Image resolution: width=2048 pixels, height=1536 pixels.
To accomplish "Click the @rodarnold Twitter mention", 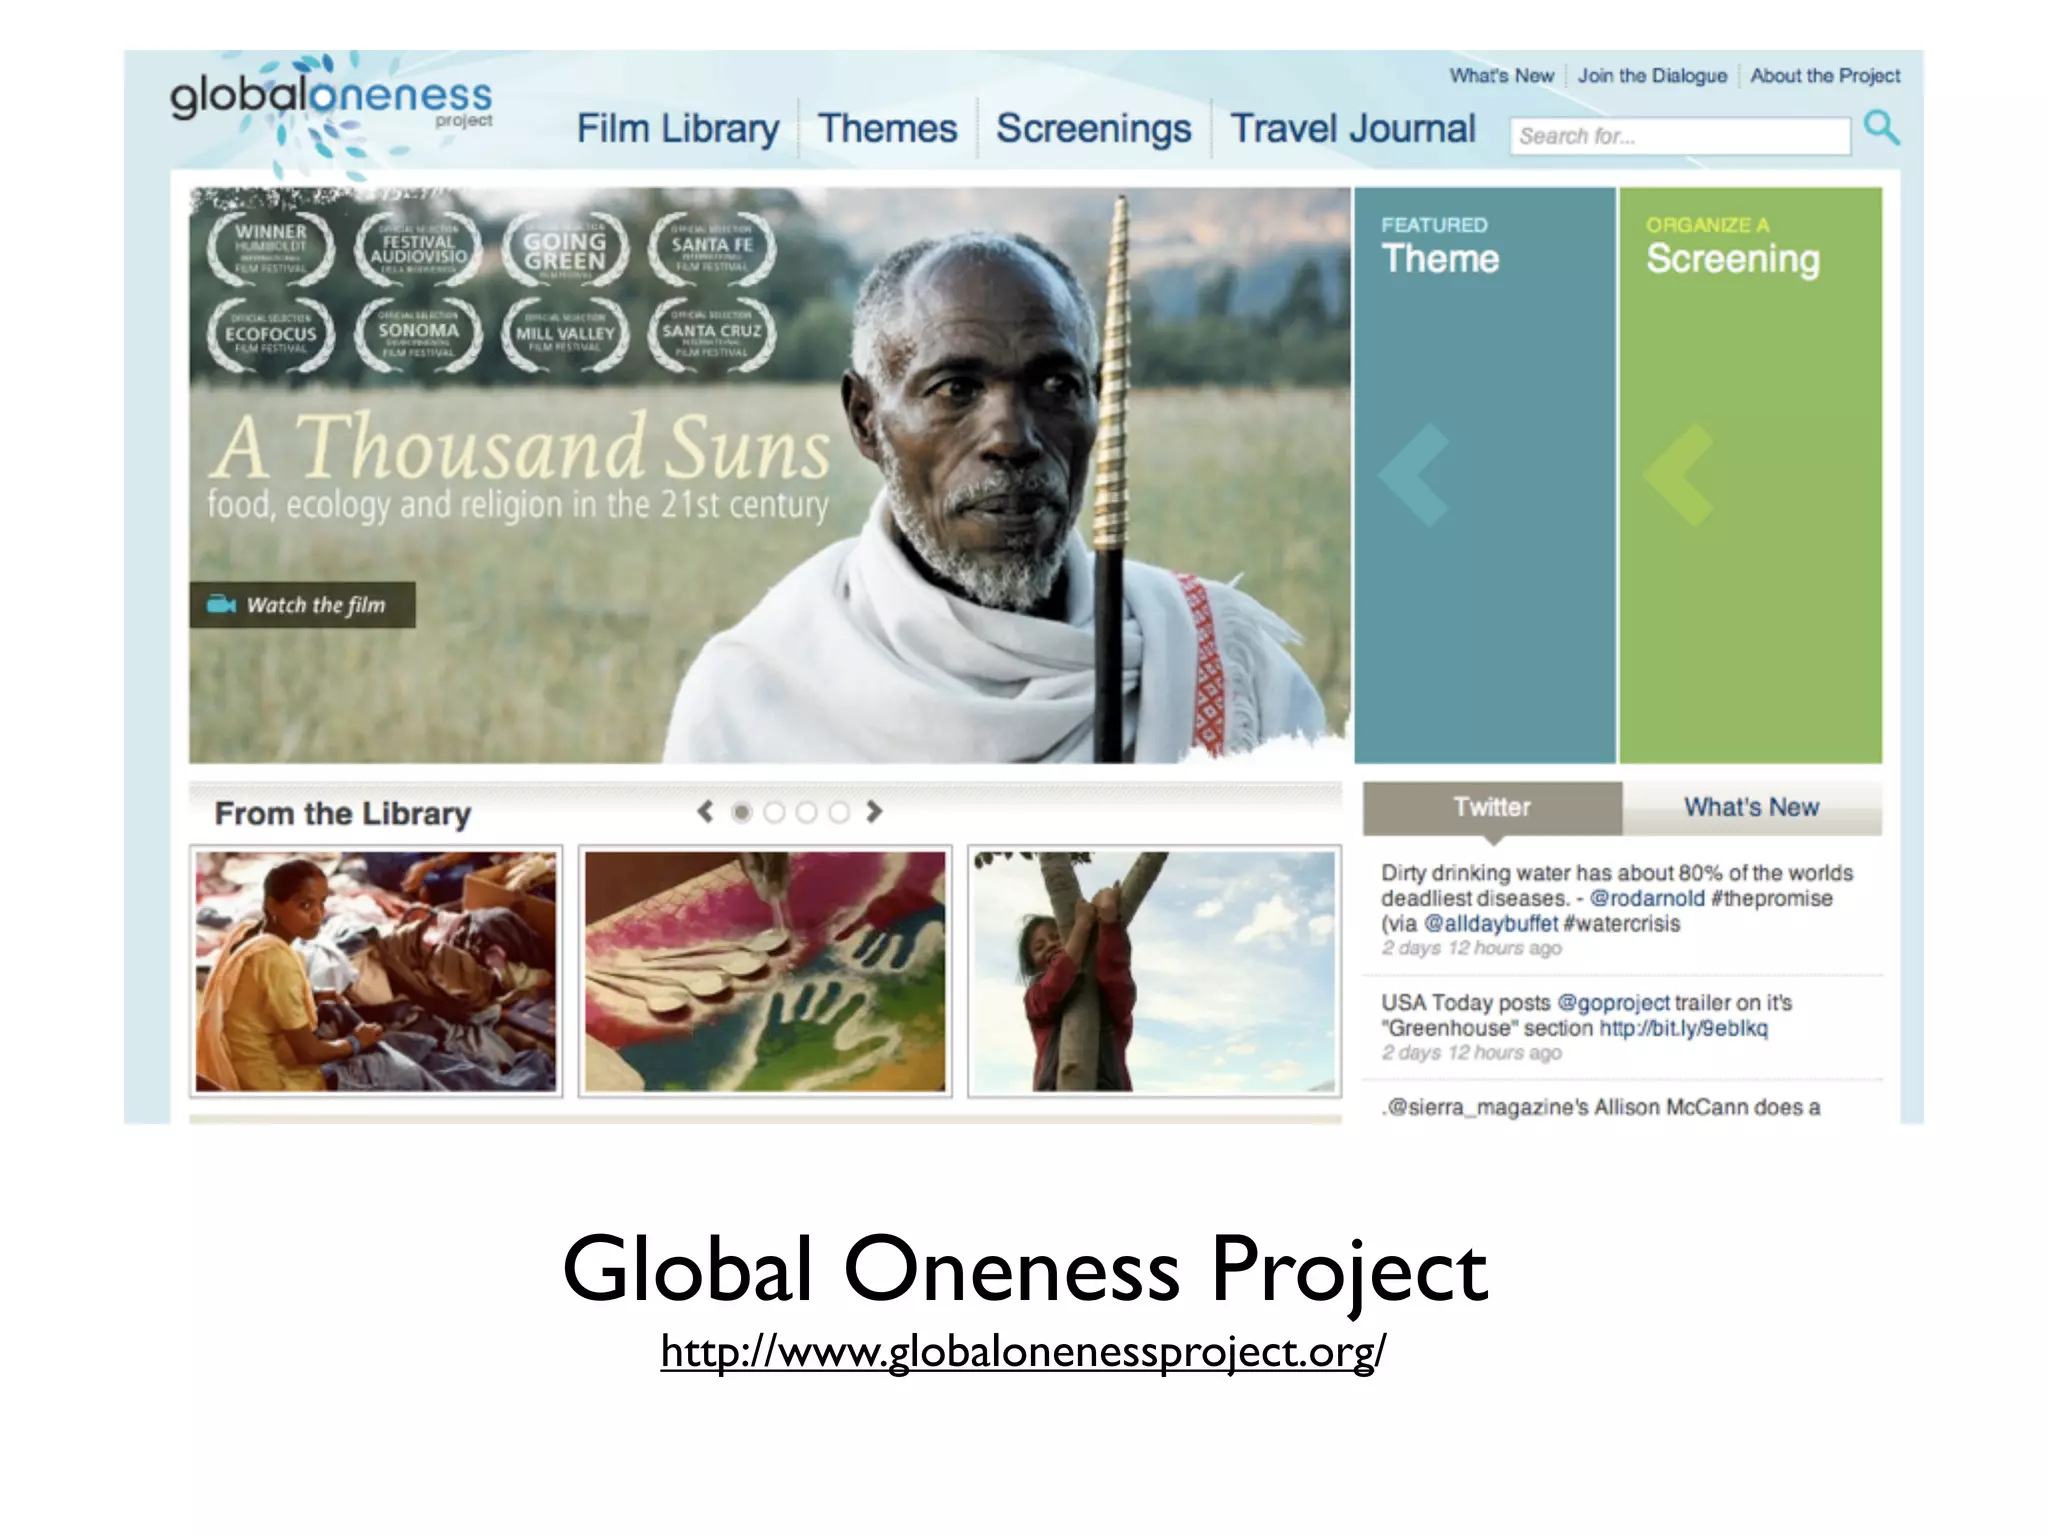I will [x=1647, y=898].
